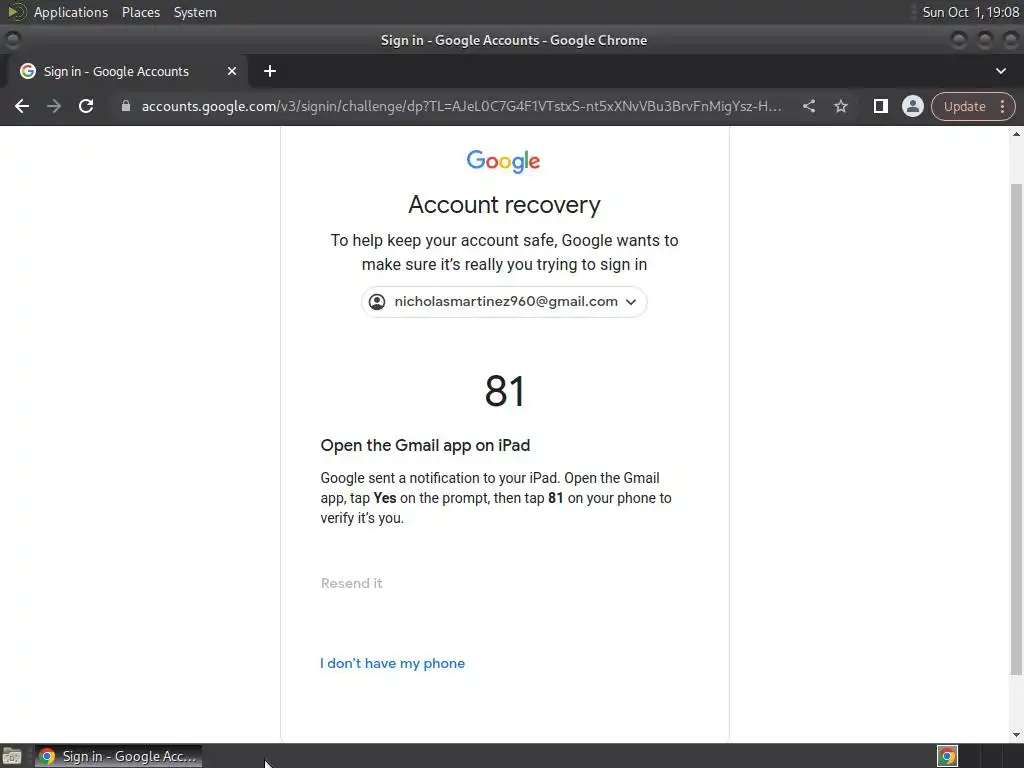Click the address bar URL
The width and height of the screenshot is (1024, 768).
point(461,106)
